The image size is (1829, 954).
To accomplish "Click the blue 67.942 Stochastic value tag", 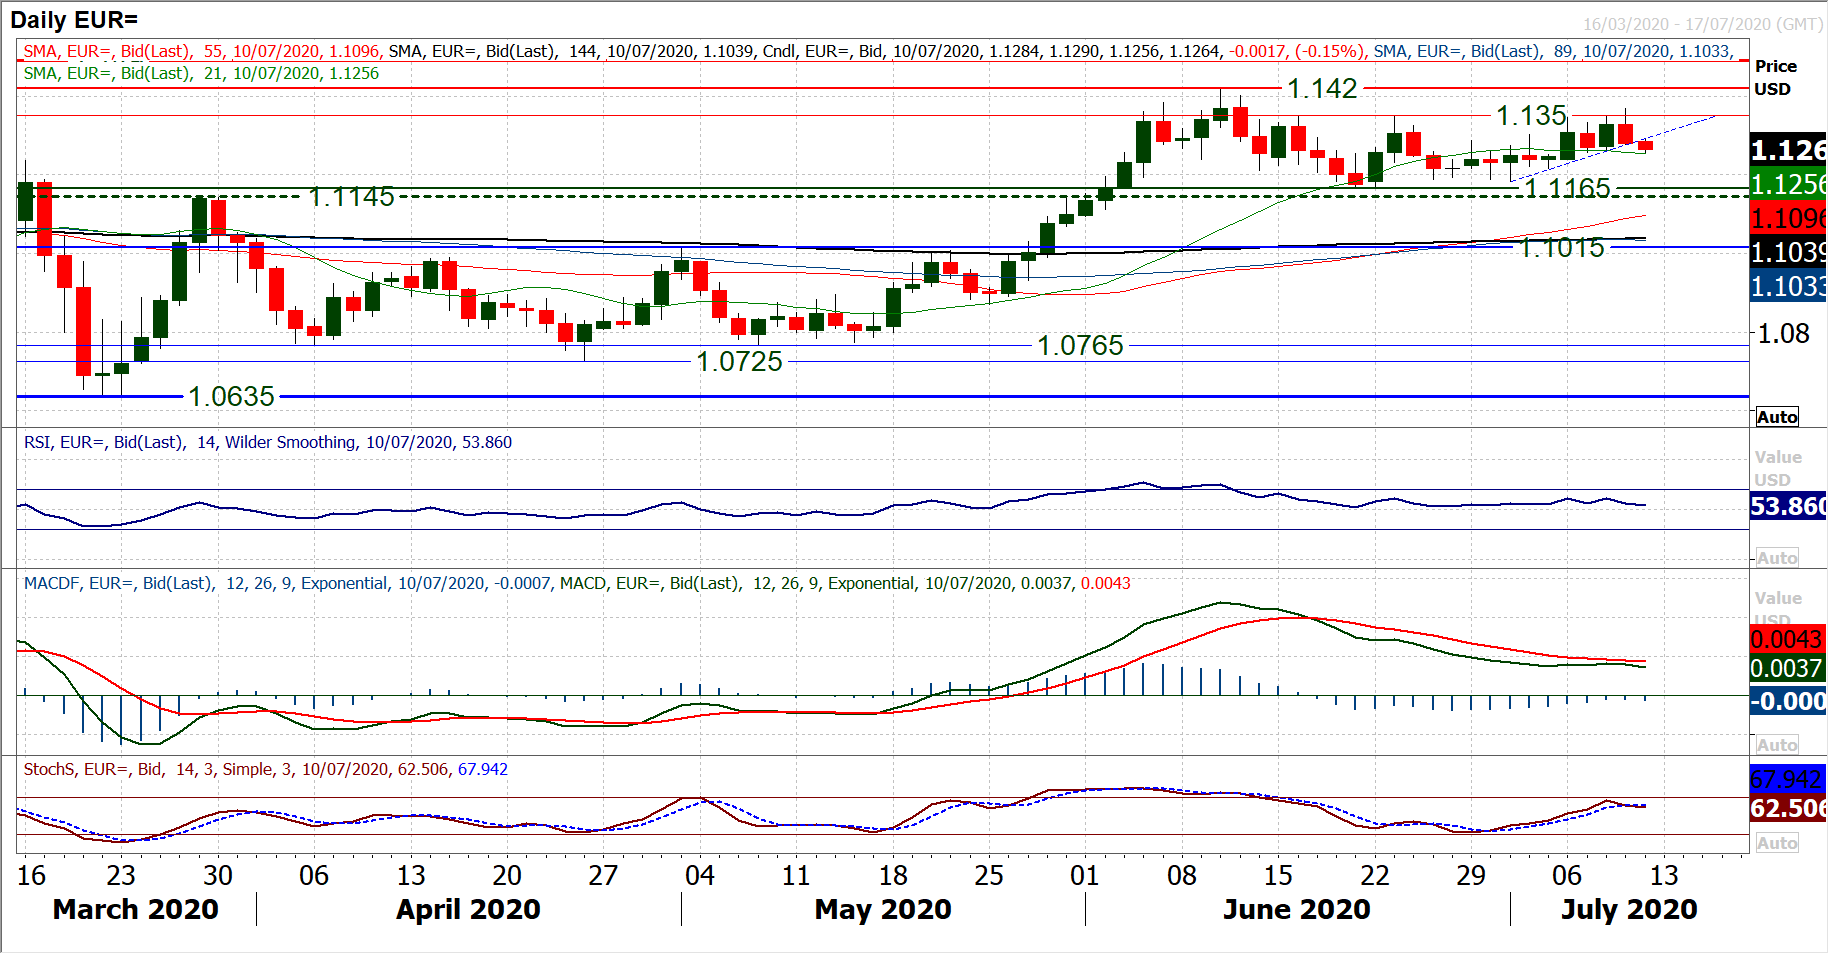I will (x=1787, y=779).
